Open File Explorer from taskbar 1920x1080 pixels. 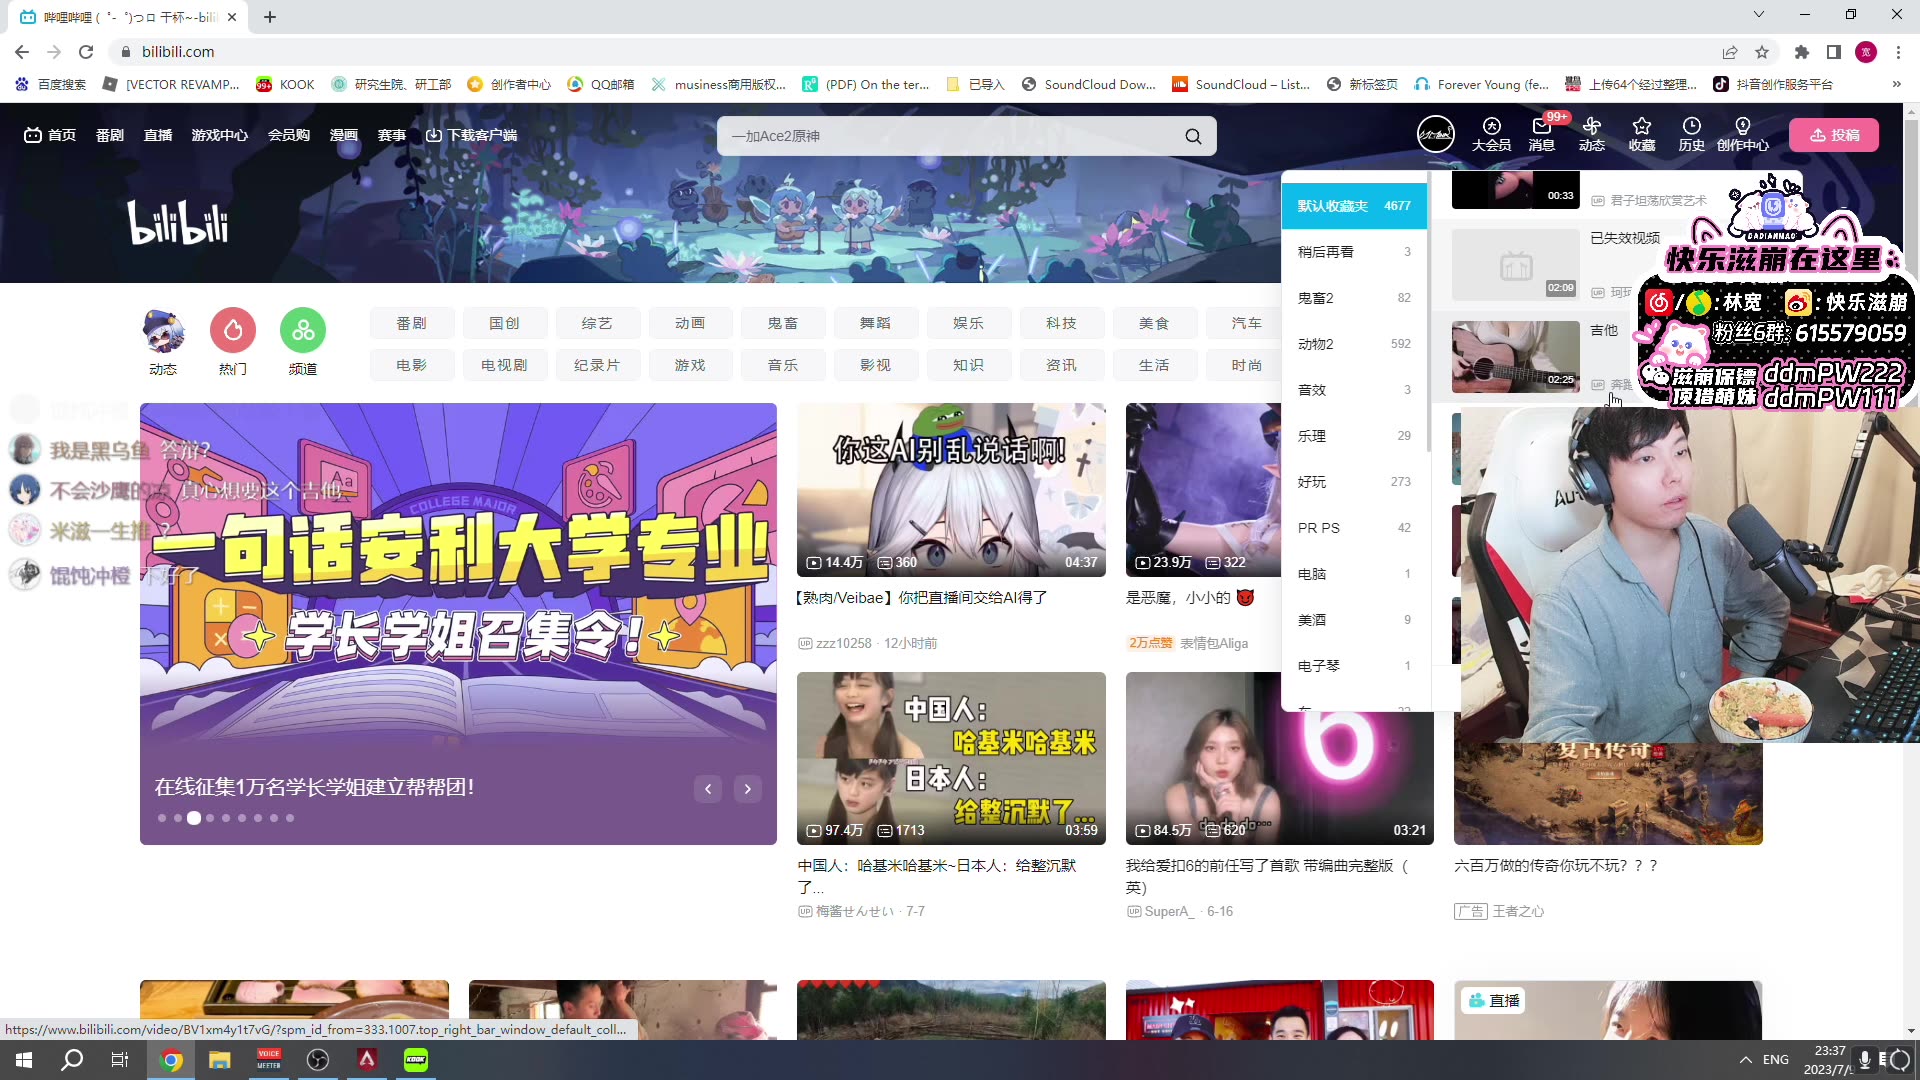[220, 1060]
